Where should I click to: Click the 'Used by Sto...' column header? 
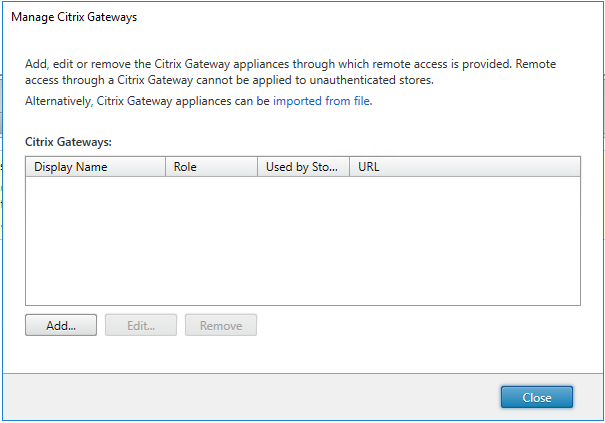coord(302,167)
